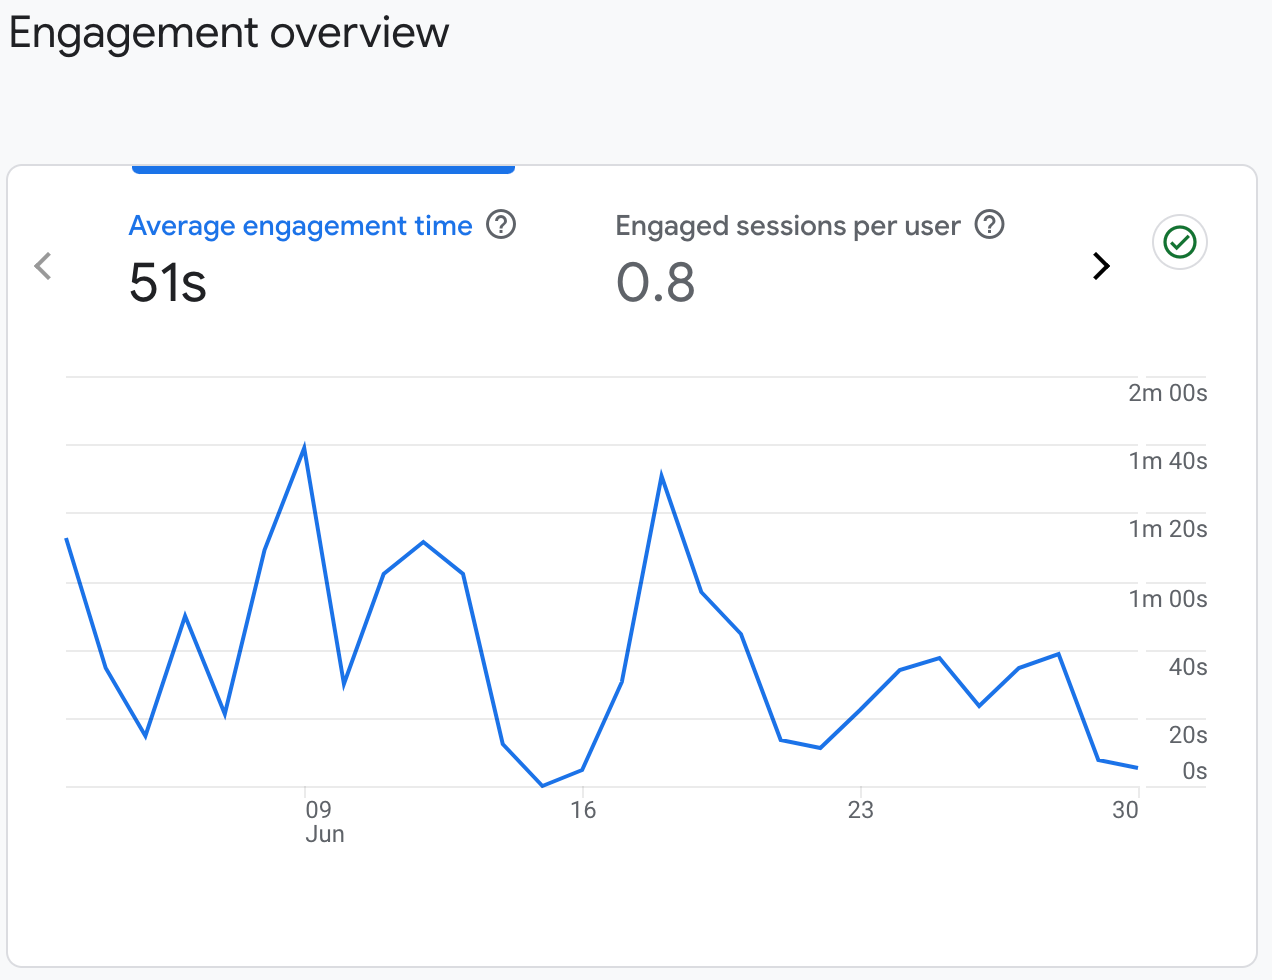Click the 0s y-axis label
Screen dimensions: 1272x980
pyautogui.click(x=1194, y=771)
